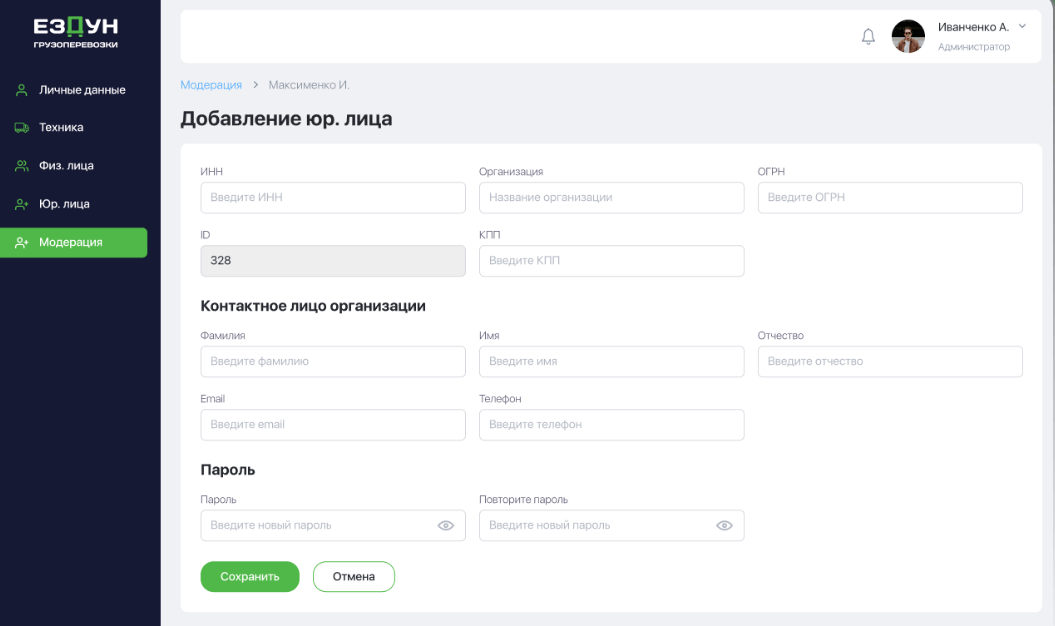Screen dimensions: 1055x626
Task: Click the Модерация sidebar icon
Action: [x=21, y=242]
